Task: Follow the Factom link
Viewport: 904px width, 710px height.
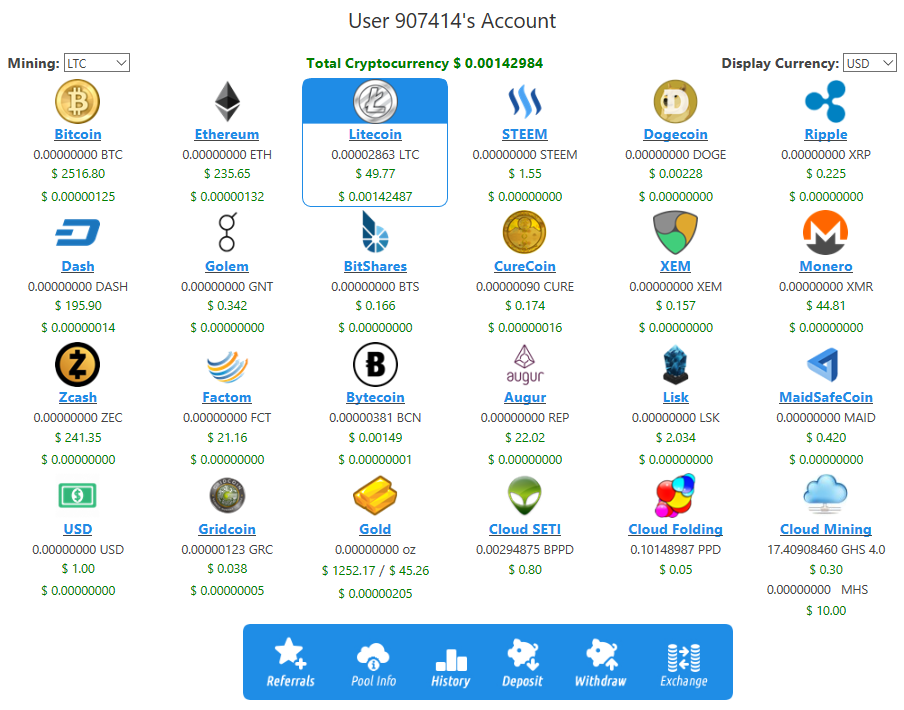Action: coord(227,398)
